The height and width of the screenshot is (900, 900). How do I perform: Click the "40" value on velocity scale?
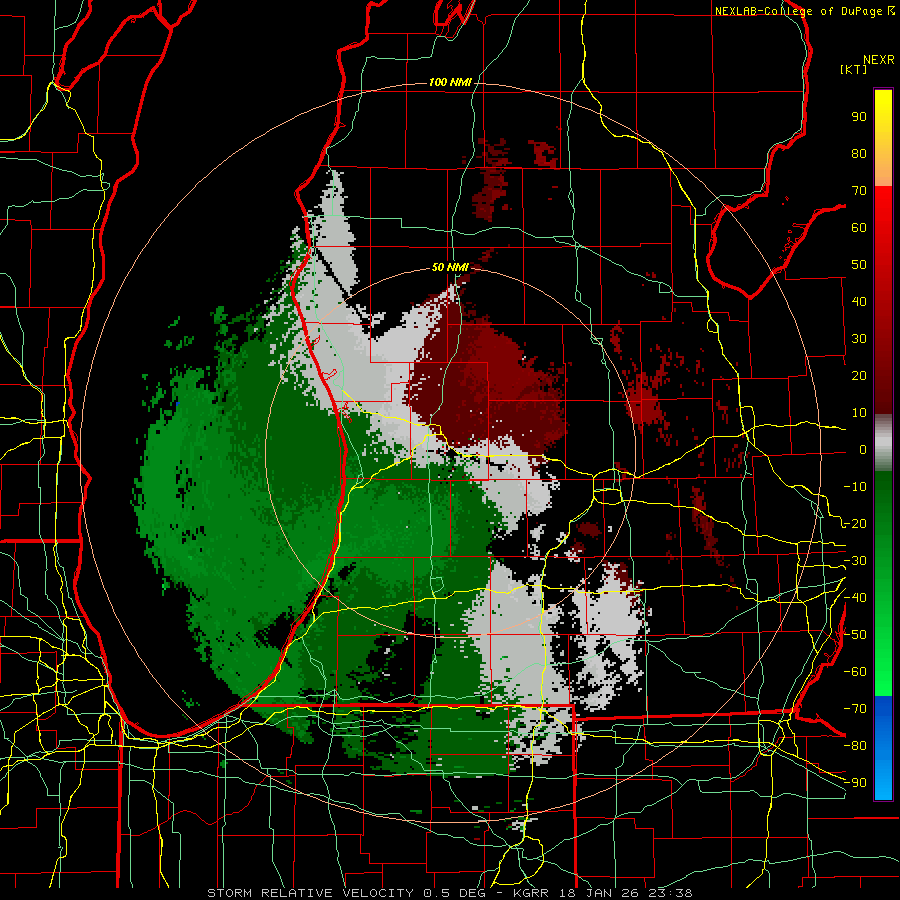pyautogui.click(x=859, y=302)
